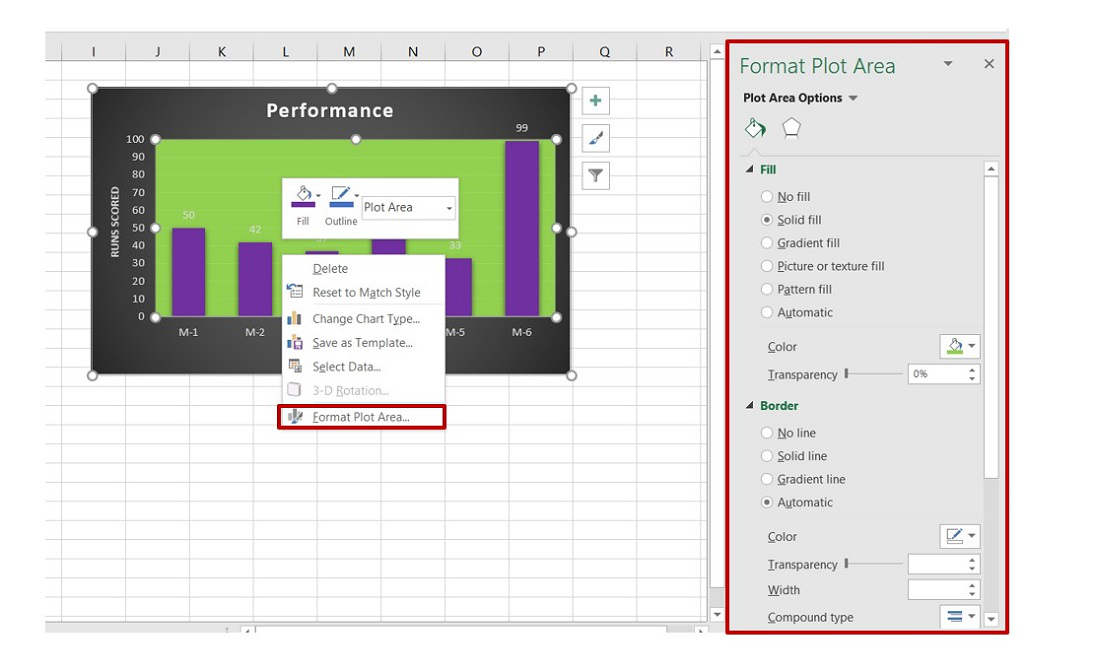
Task: Click the Fill bucket icon in mini toolbar
Action: [303, 196]
